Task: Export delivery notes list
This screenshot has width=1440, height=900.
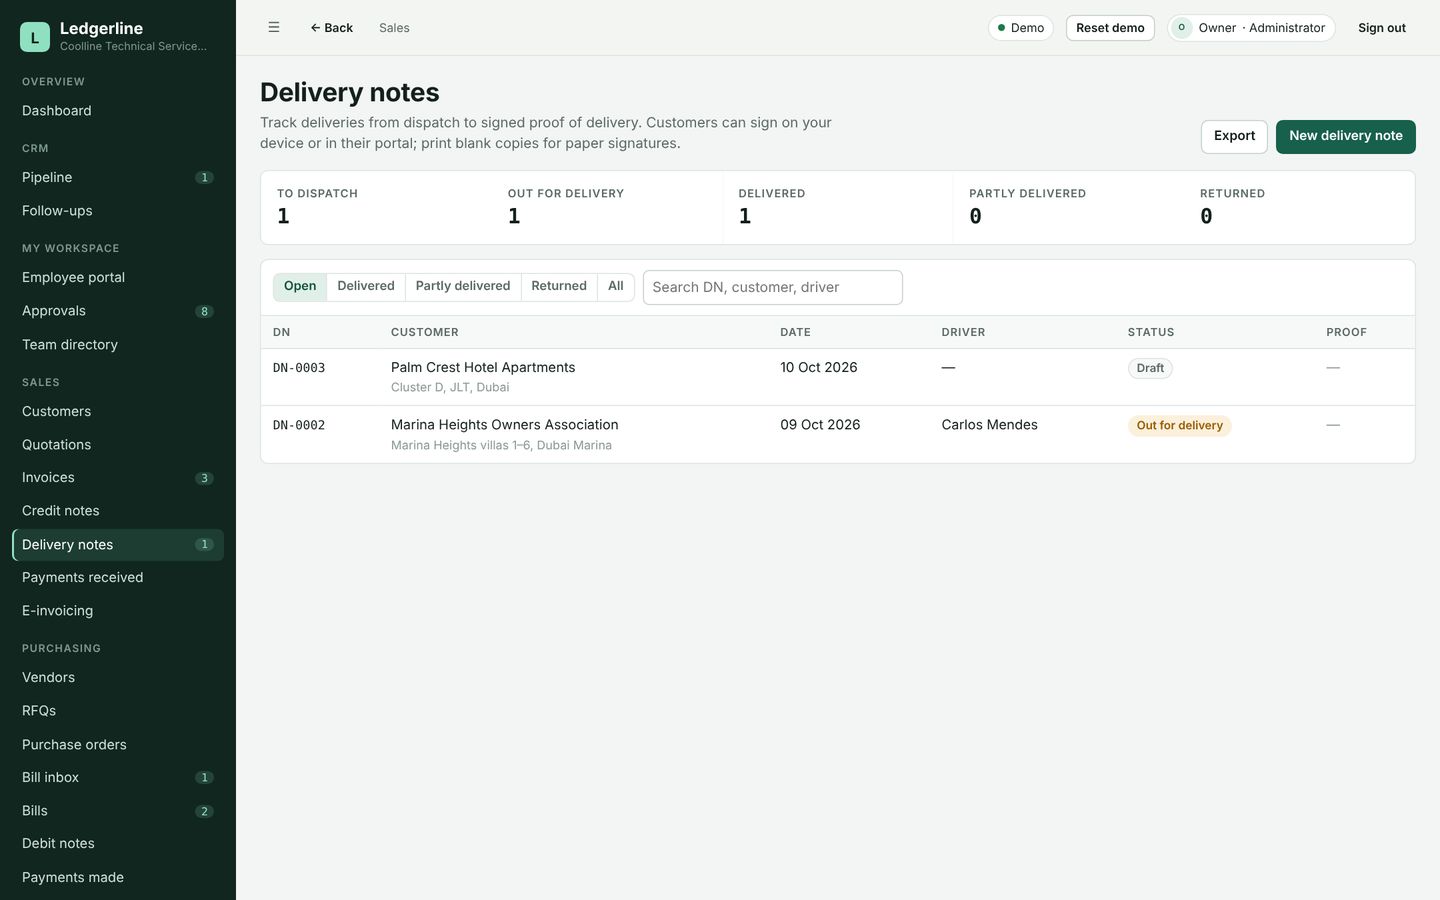Action: pos(1234,137)
